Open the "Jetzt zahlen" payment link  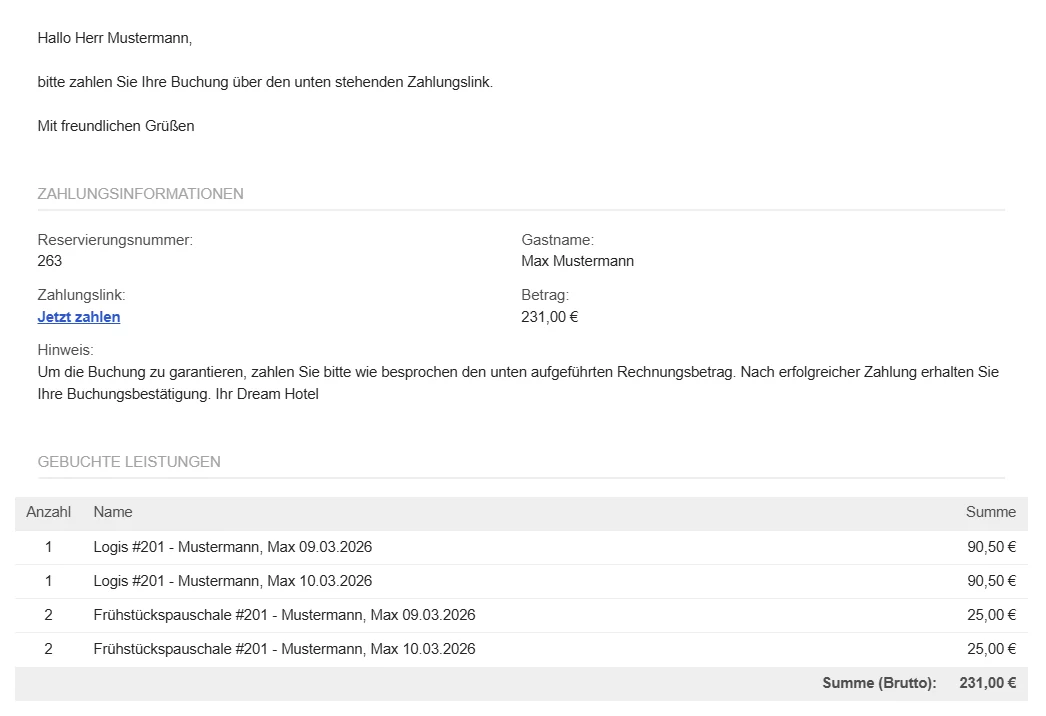[x=79, y=317]
